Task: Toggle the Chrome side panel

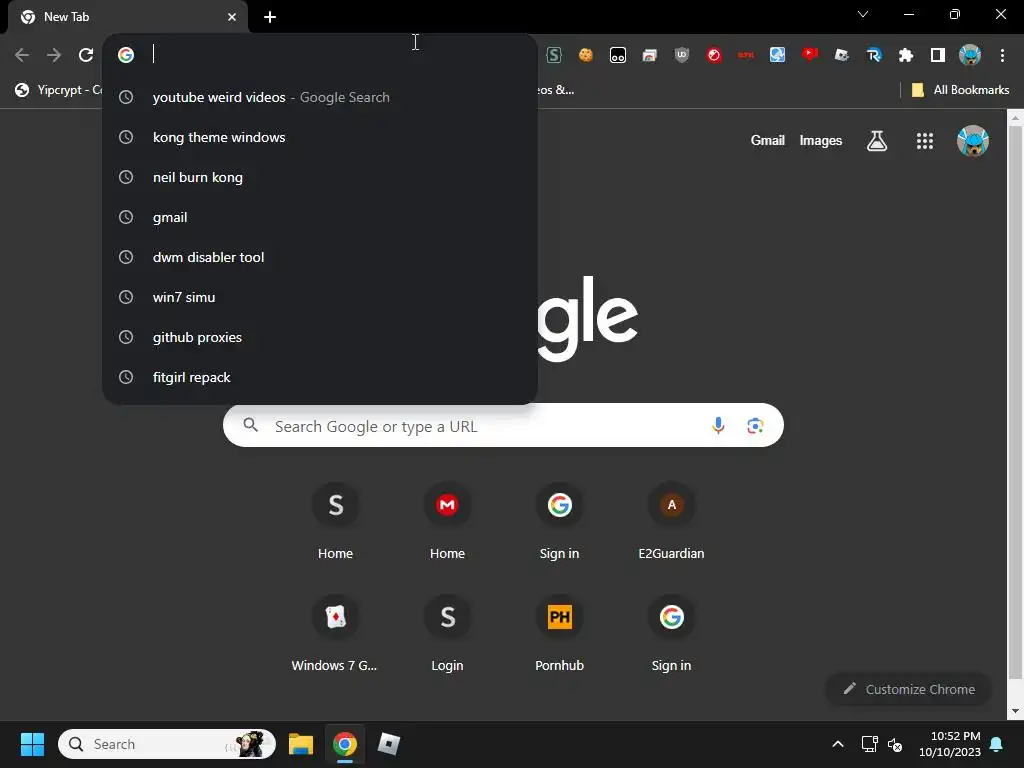Action: (x=938, y=55)
